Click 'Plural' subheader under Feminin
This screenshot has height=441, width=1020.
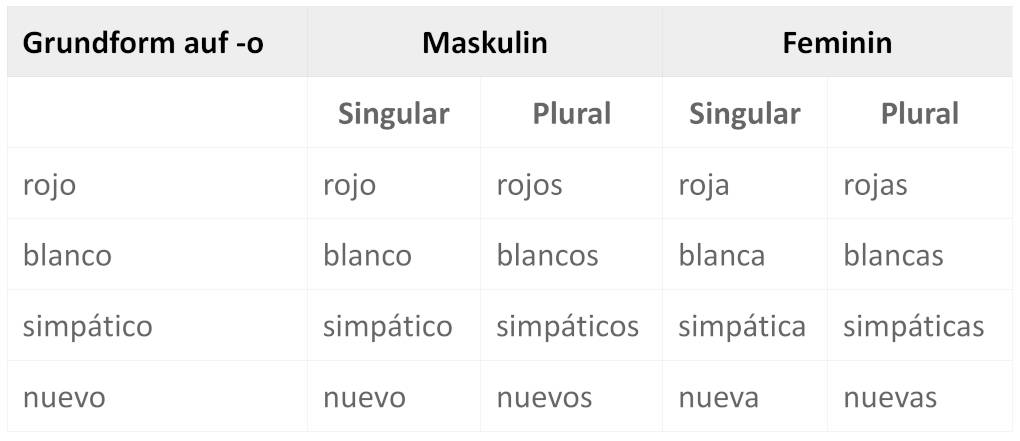tap(919, 114)
